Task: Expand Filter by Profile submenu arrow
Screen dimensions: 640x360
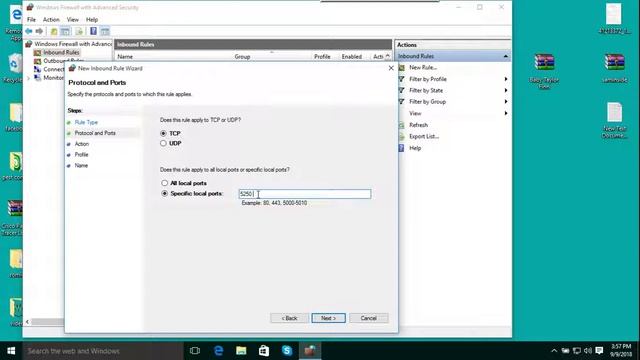Action: 506,79
